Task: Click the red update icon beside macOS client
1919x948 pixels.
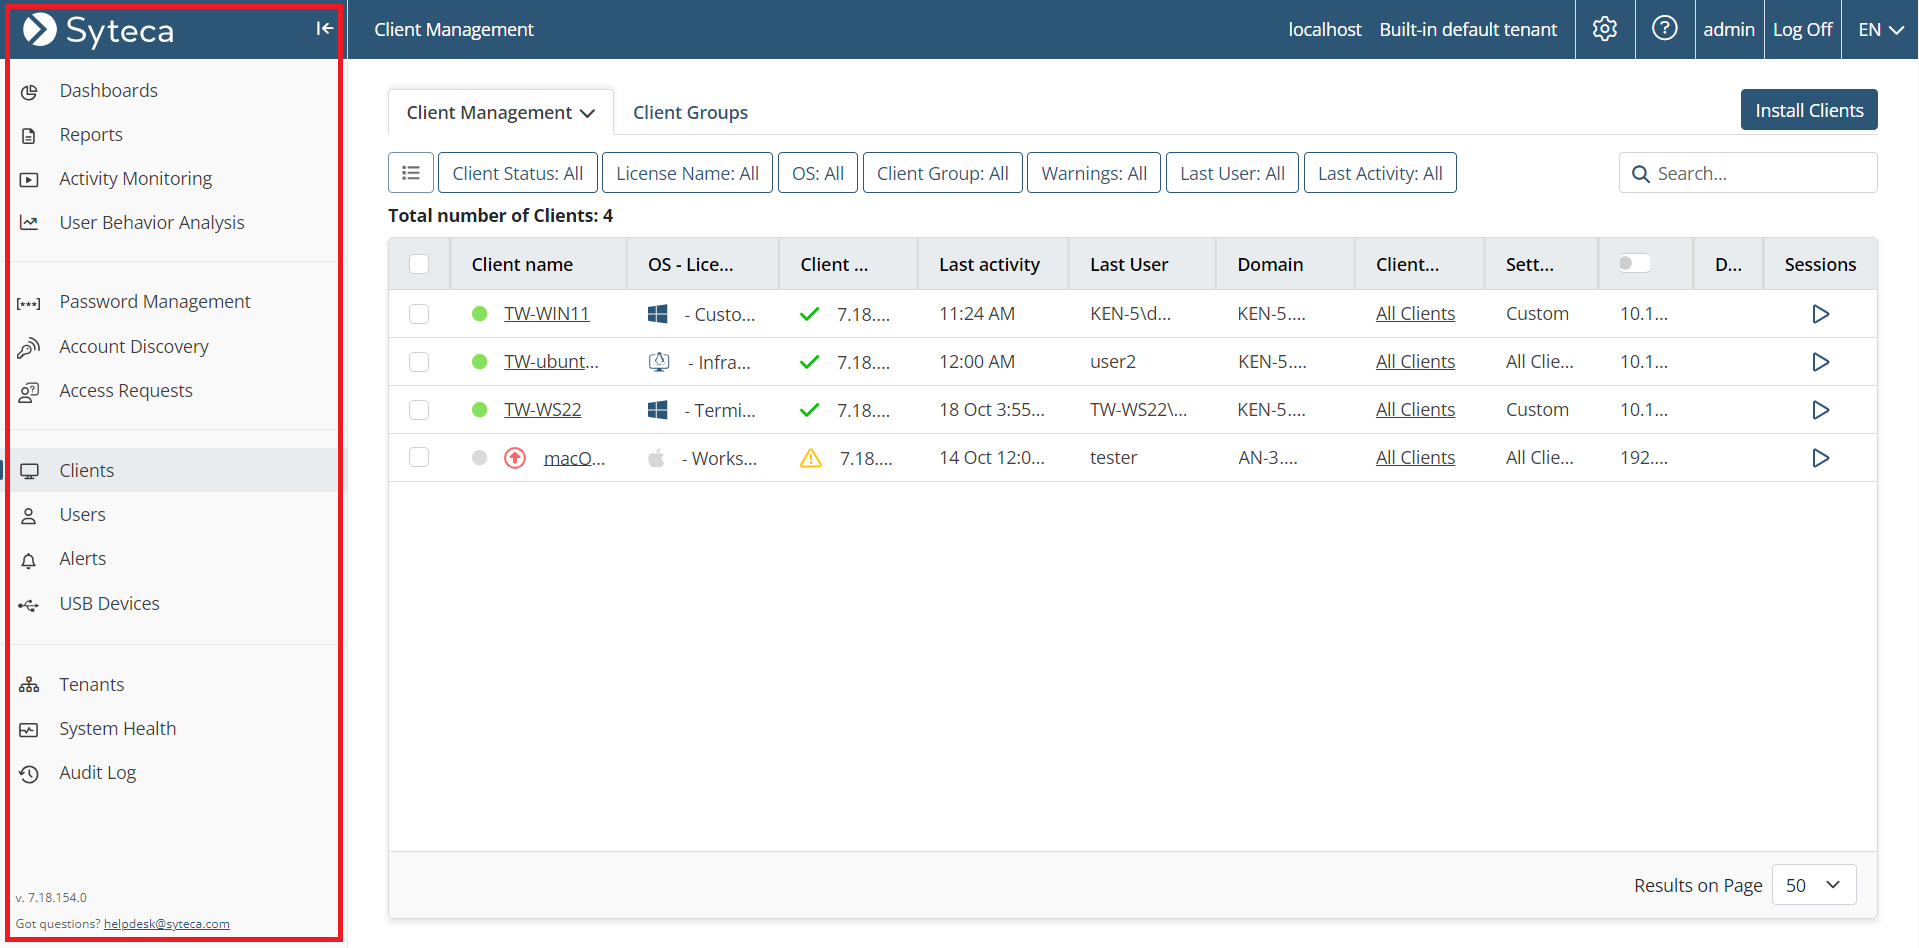Action: [x=515, y=458]
